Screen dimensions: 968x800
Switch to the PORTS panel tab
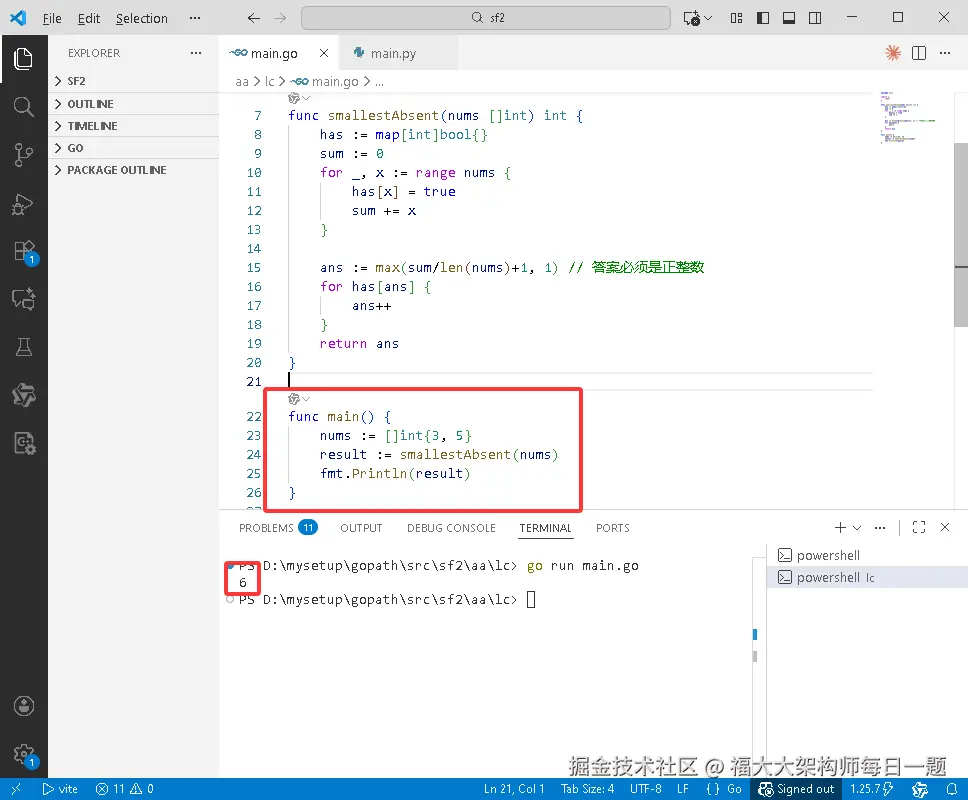[x=612, y=528]
